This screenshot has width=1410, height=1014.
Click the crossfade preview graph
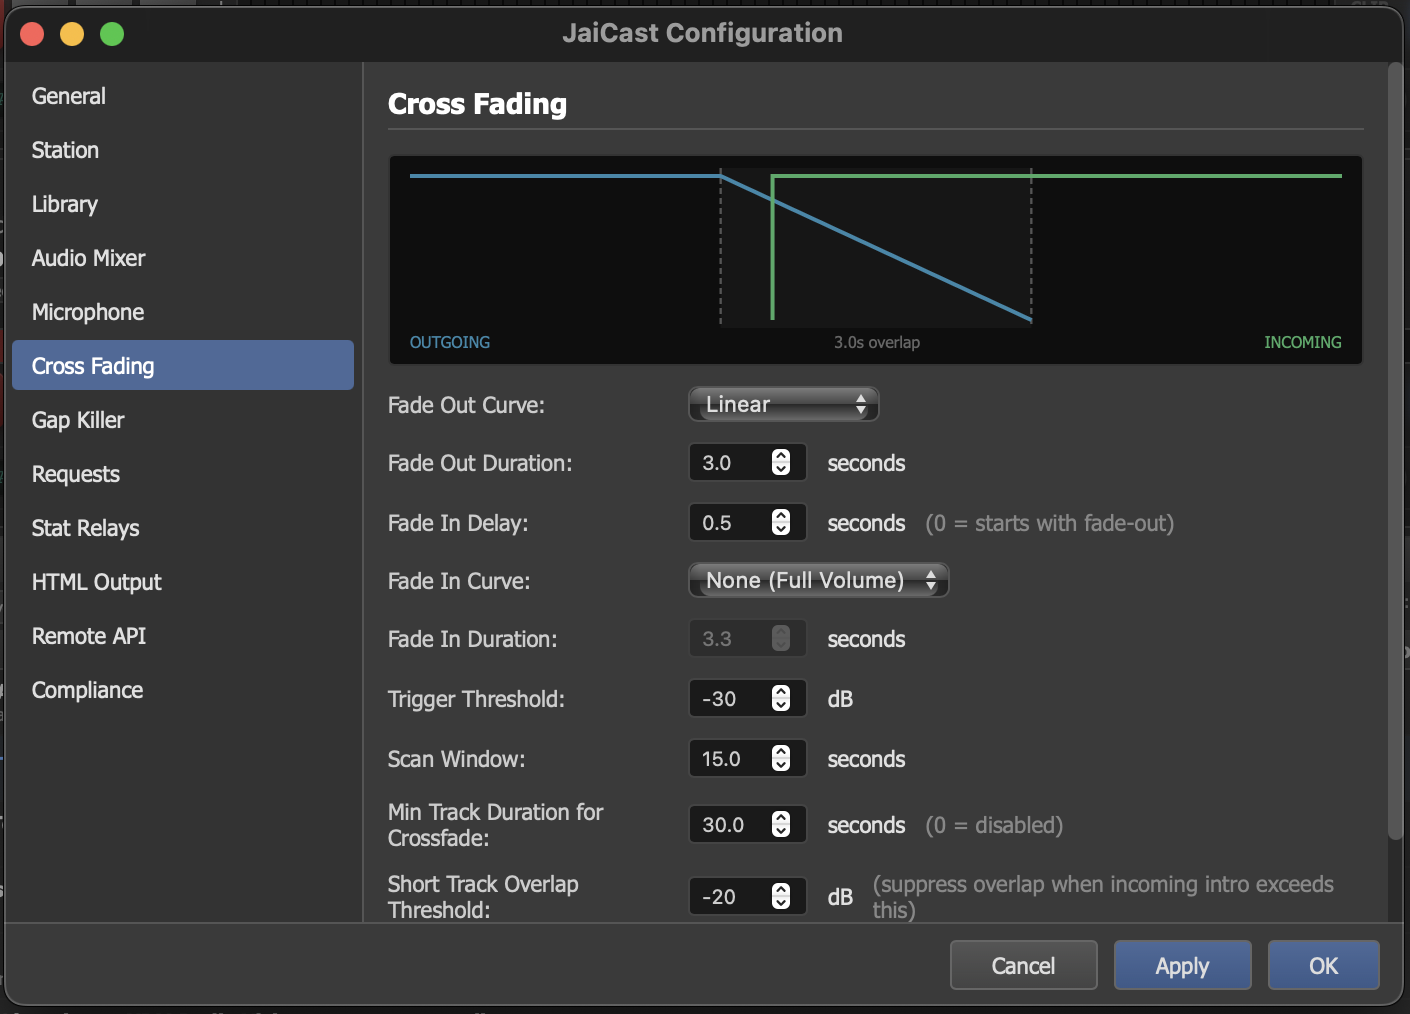point(875,260)
